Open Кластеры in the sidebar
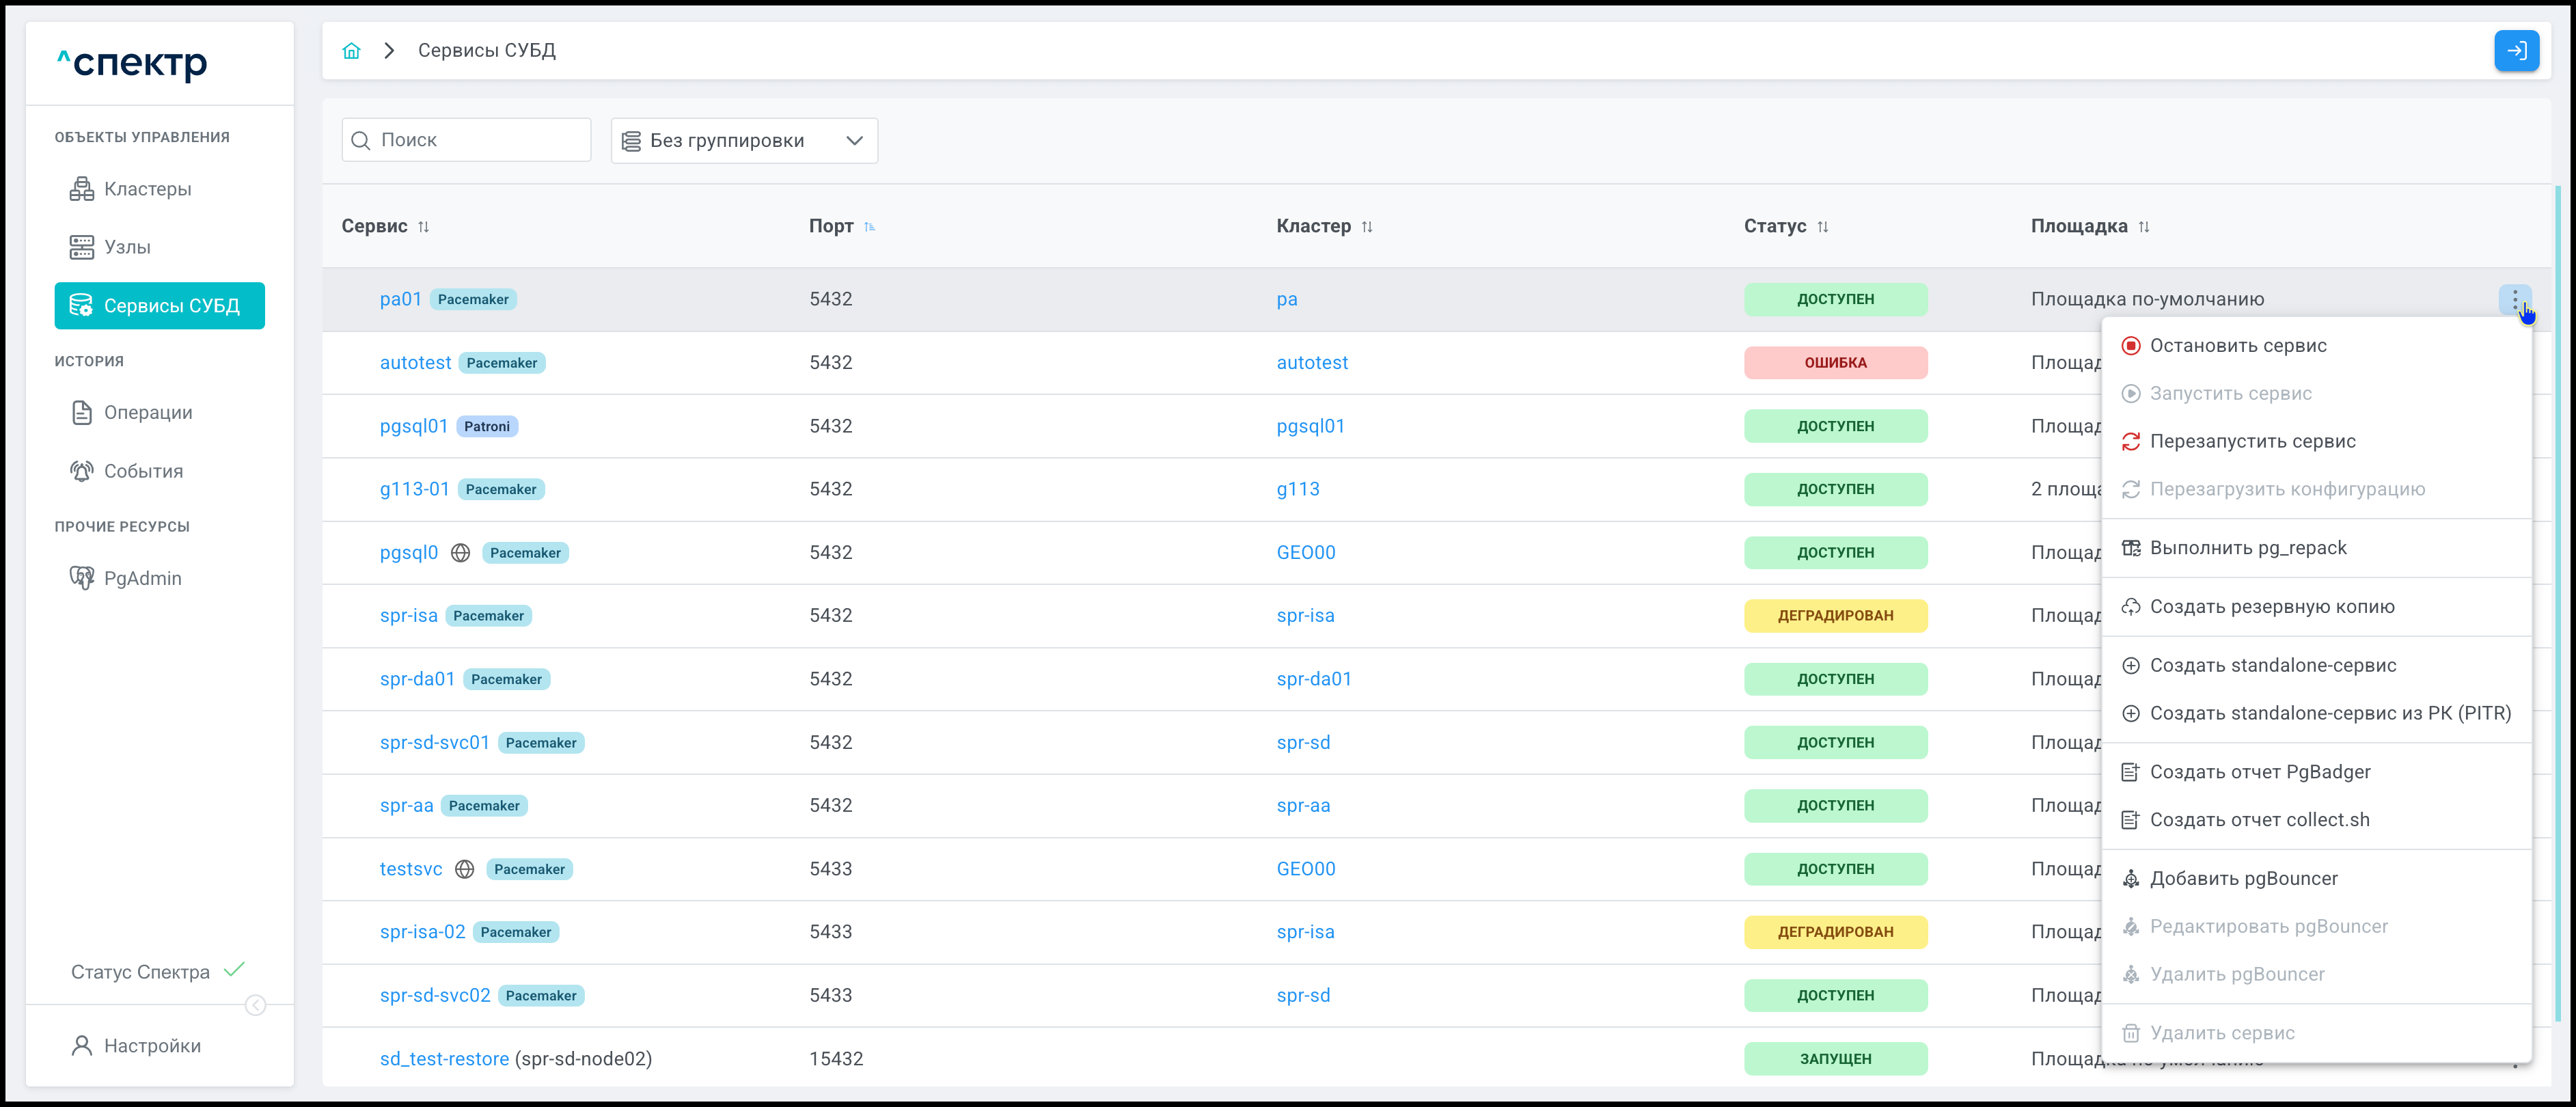 point(147,189)
